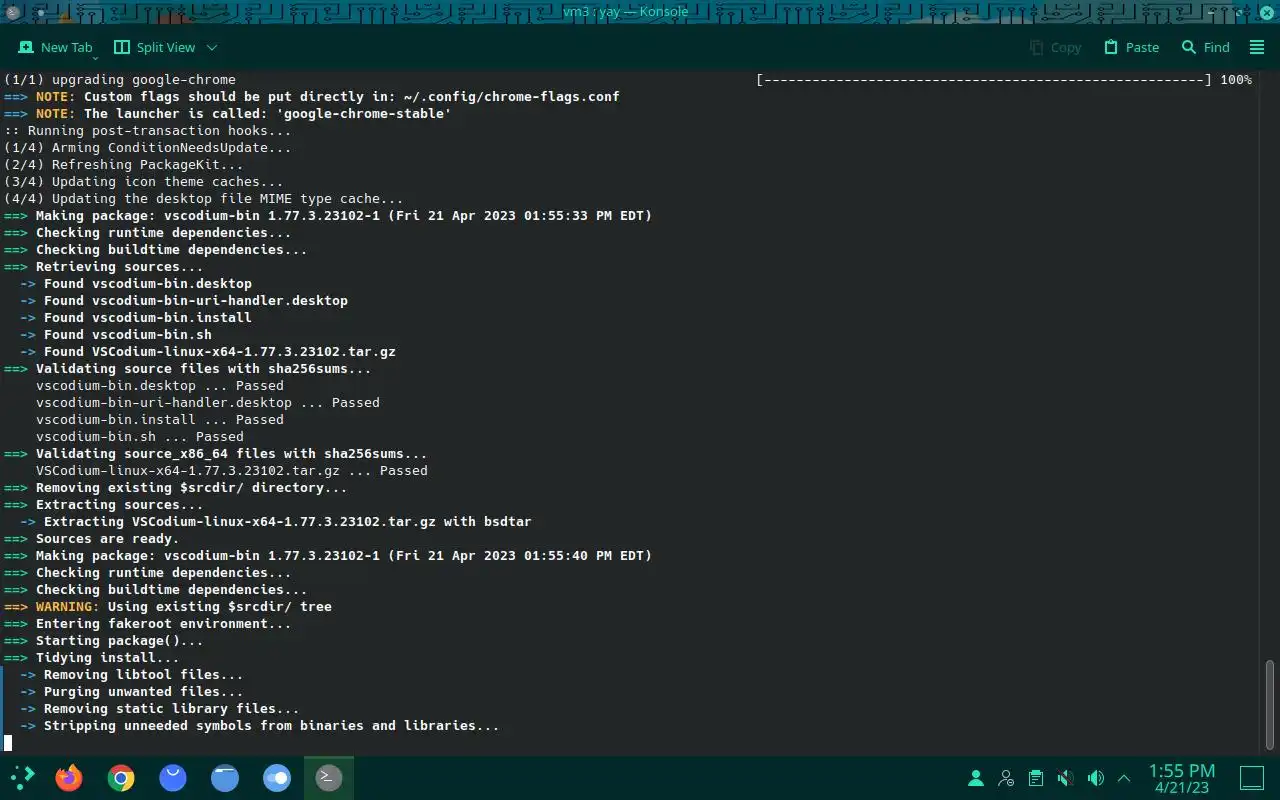Click the 'WARNING: Using existing $srcdir/ tree' line
This screenshot has width=1280, height=800.
point(168,607)
